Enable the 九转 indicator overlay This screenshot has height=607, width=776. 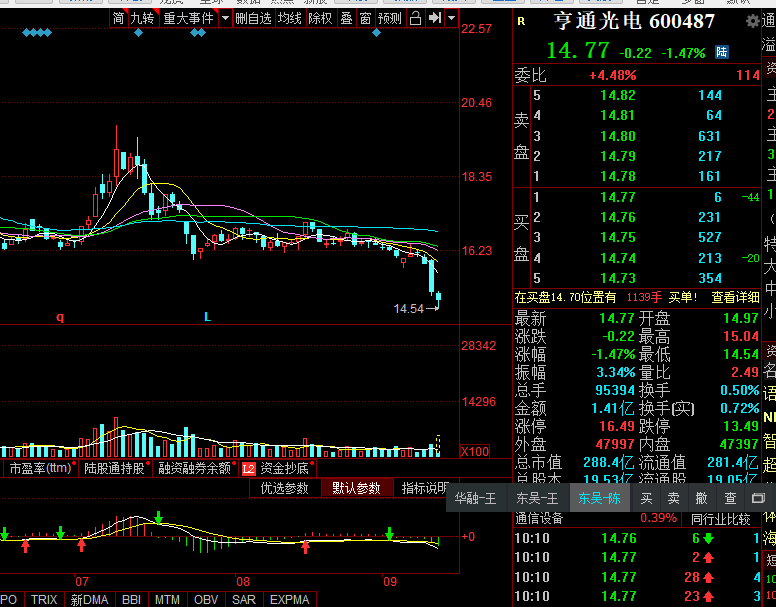point(143,19)
